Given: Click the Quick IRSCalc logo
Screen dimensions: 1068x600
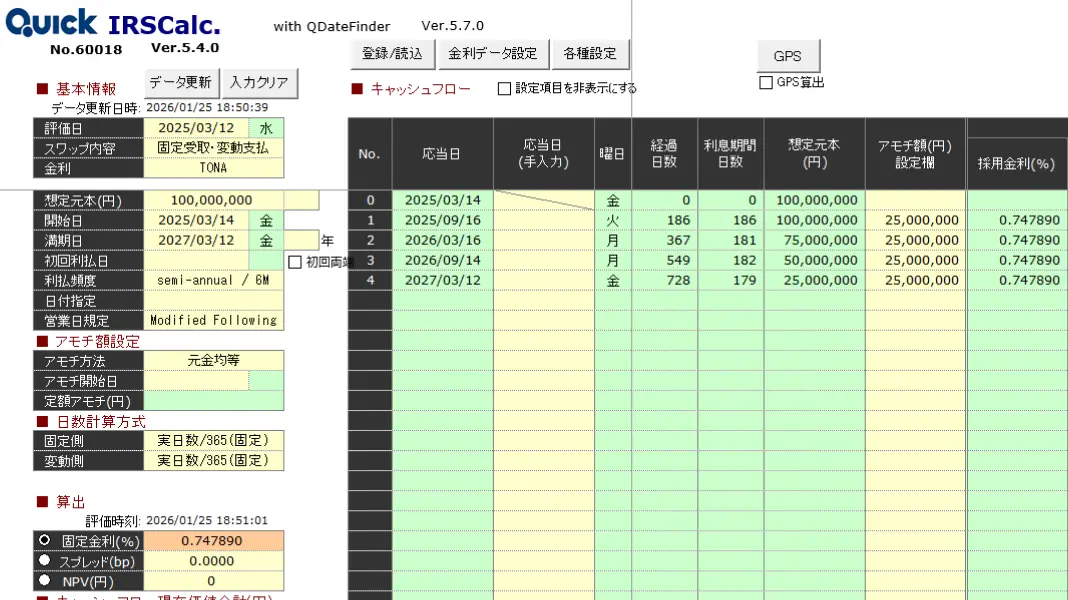Looking at the screenshot, I should click(113, 23).
